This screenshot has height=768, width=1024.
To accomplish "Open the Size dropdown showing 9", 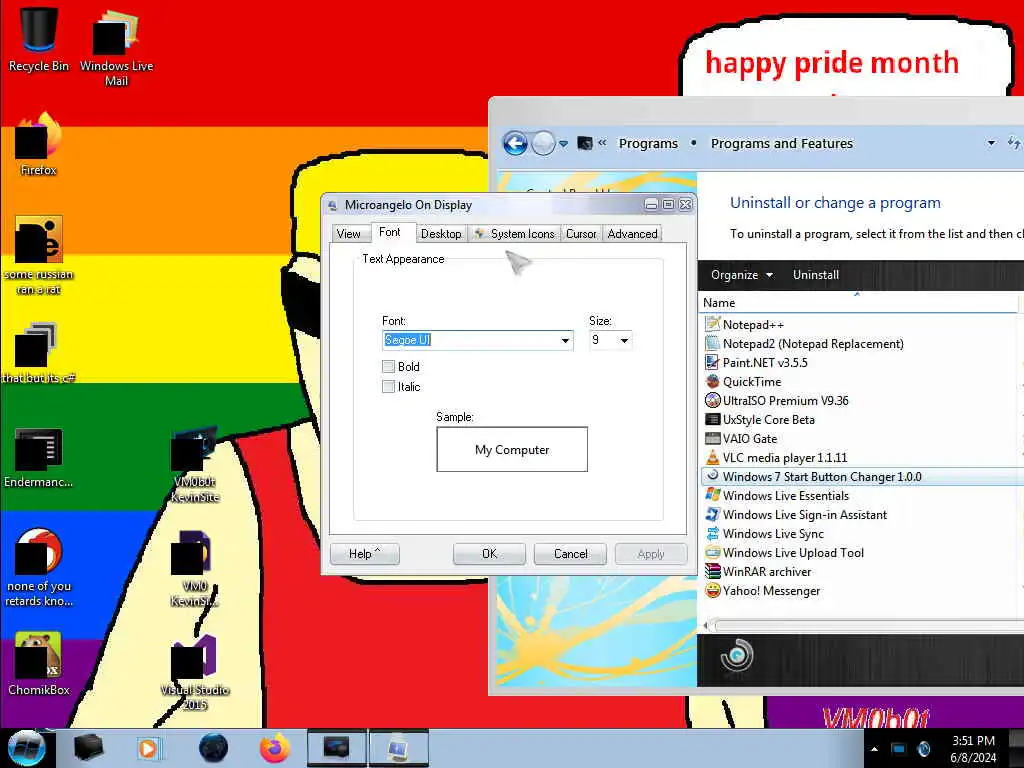I will point(624,340).
